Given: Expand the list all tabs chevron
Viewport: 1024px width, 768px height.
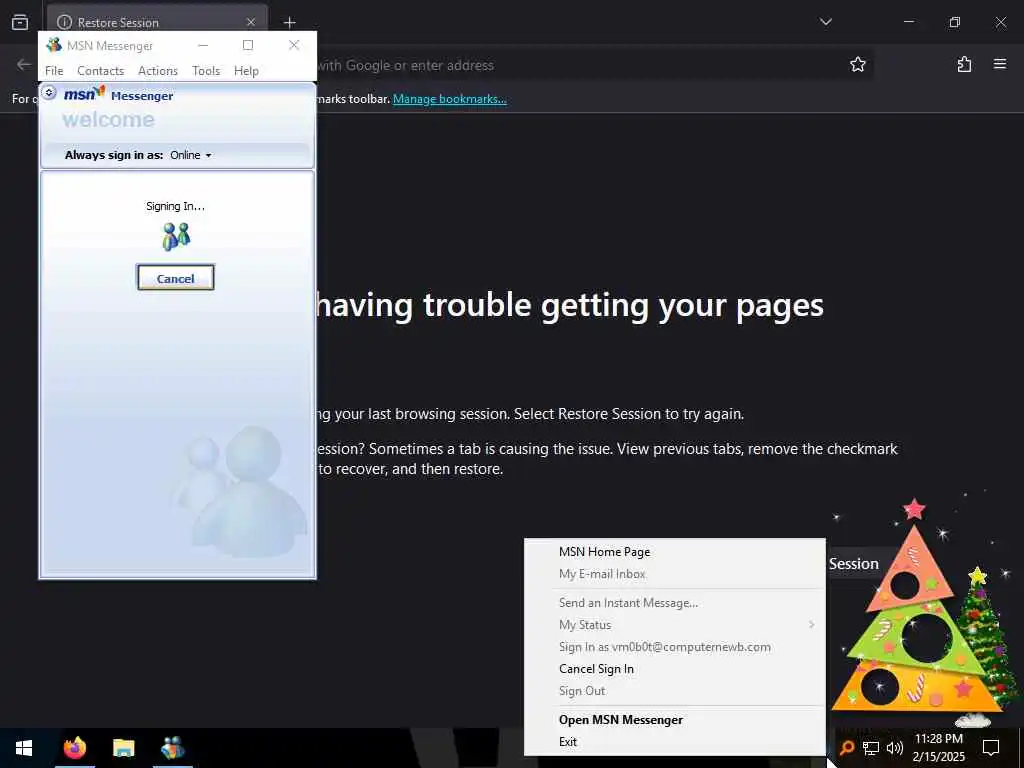Looking at the screenshot, I should click(826, 22).
